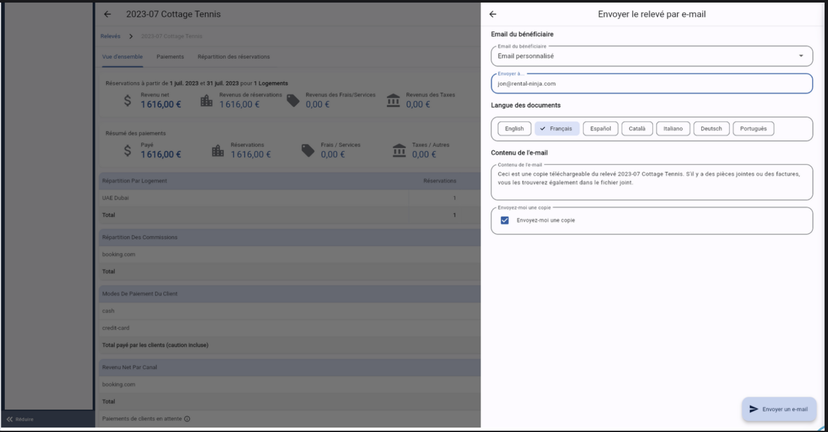The height and width of the screenshot is (432, 828).
Task: Select the Español language chip
Action: pos(600,129)
